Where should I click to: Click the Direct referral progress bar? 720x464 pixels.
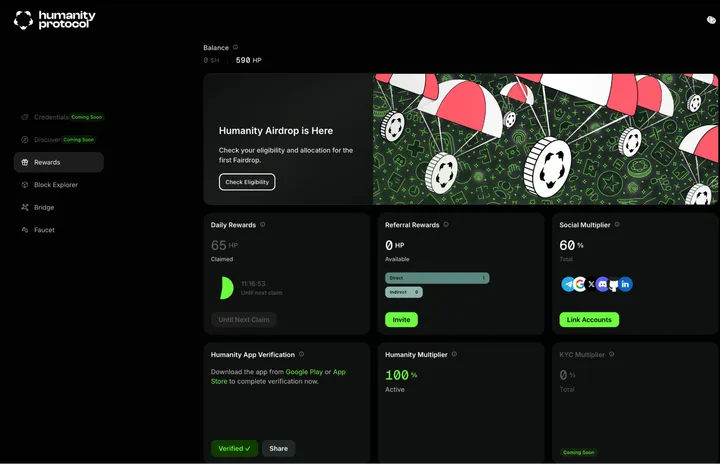[437, 278]
